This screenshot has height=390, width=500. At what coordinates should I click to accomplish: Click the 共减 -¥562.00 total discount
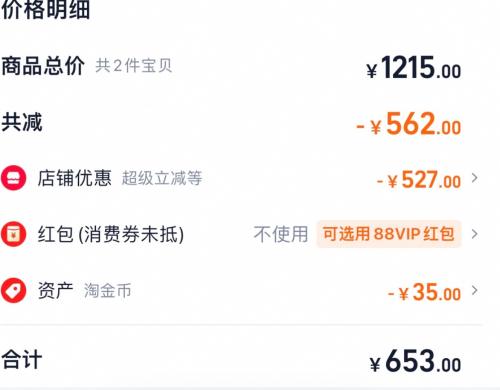pyautogui.click(x=409, y=124)
